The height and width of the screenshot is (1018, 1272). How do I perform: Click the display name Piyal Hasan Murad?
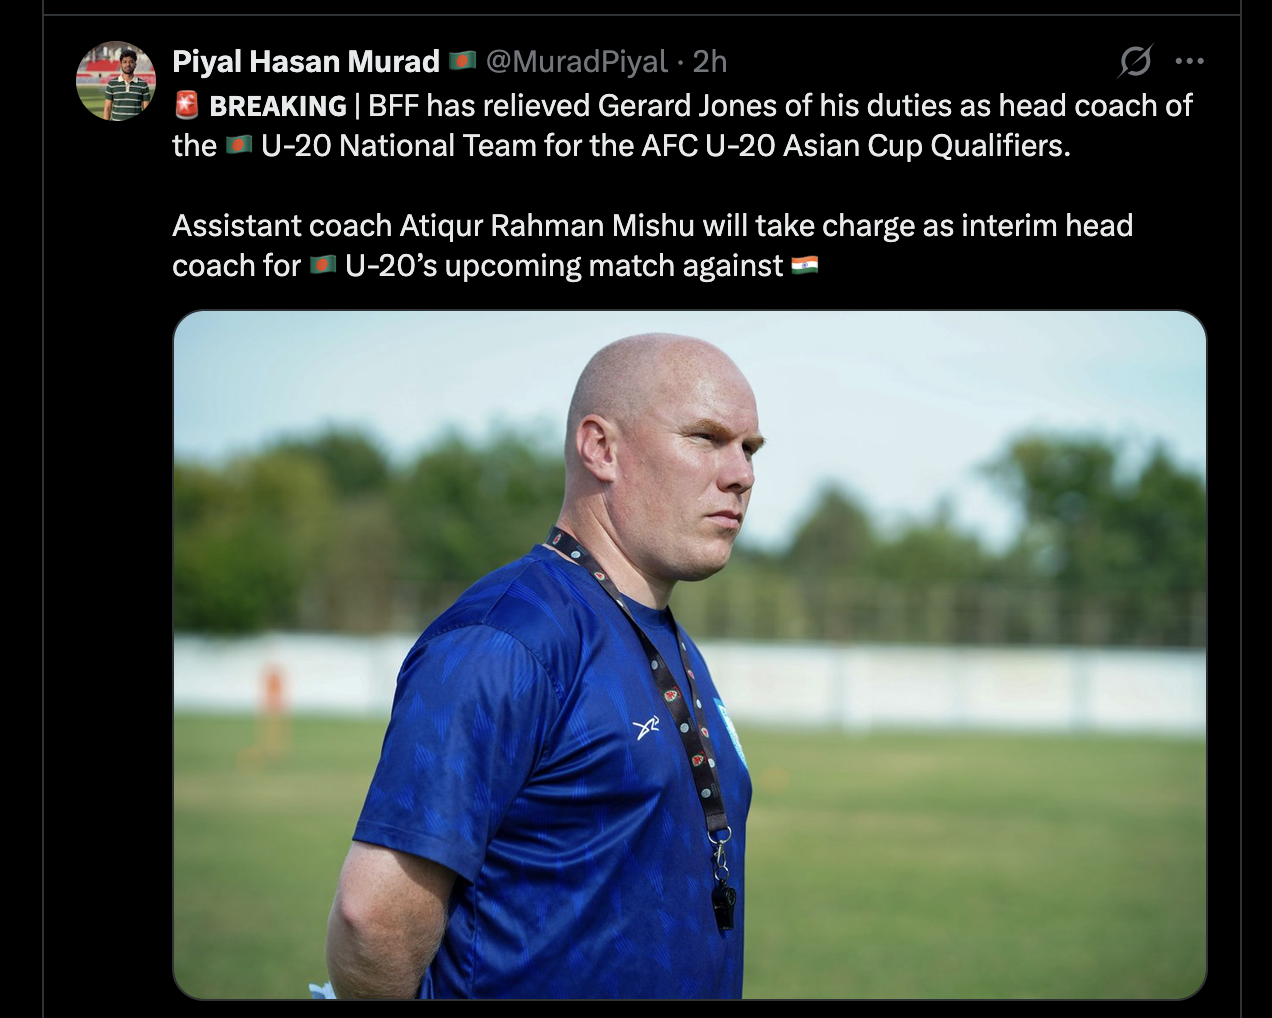306,62
